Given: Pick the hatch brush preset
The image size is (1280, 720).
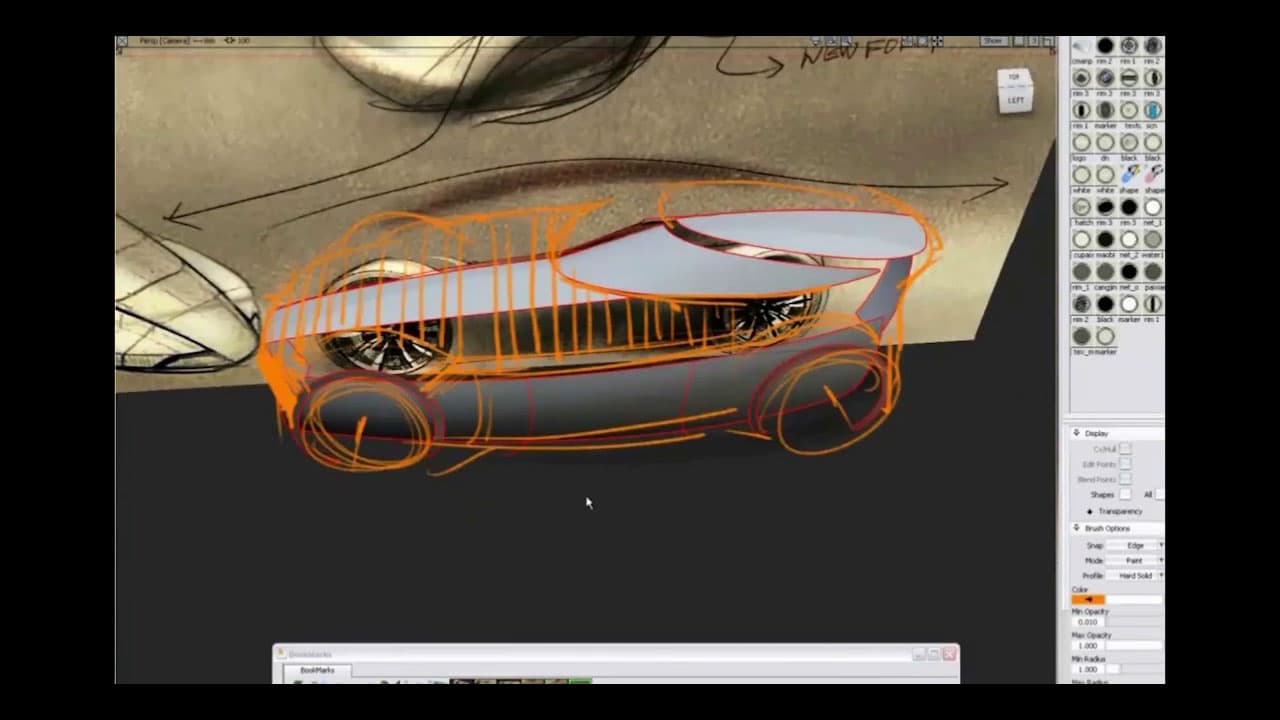Looking at the screenshot, I should pos(1080,207).
